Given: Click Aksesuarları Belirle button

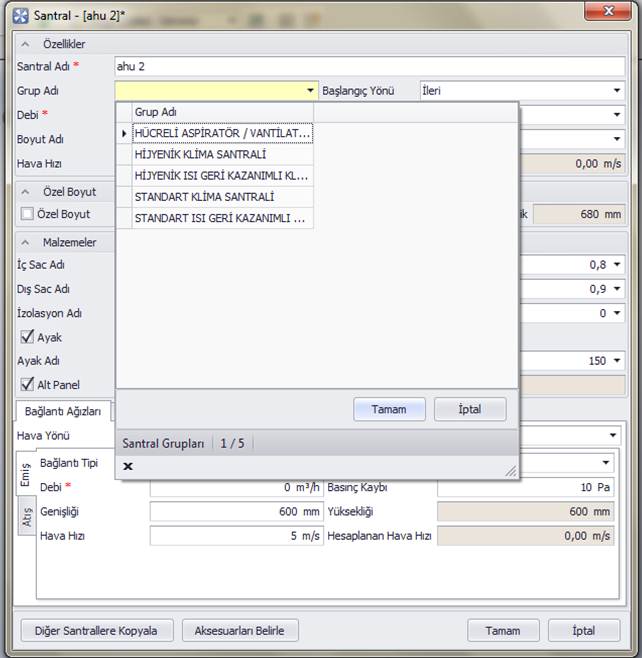Looking at the screenshot, I should coord(239,631).
